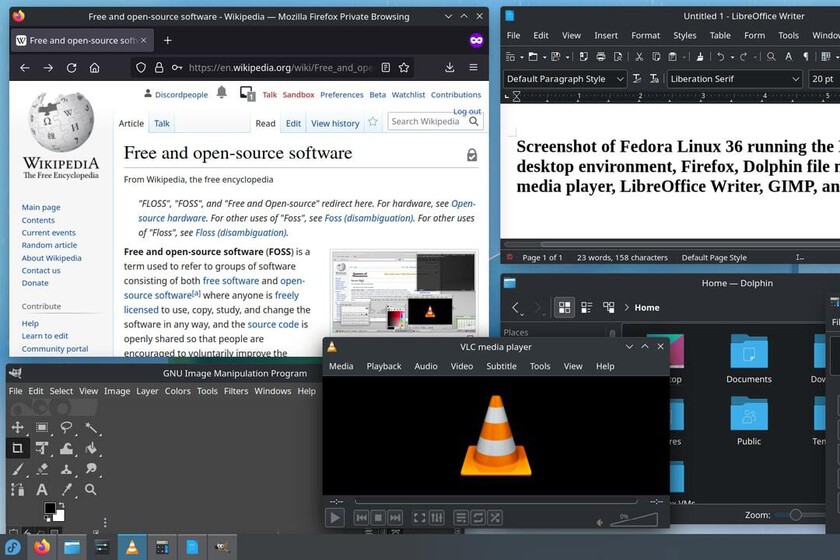Screen dimensions: 840x560
Task: Open the Colors menu in GIMP
Action: 177,391
